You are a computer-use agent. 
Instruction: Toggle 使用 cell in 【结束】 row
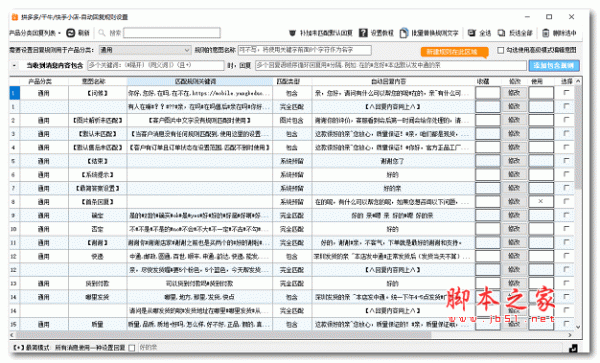click(541, 161)
